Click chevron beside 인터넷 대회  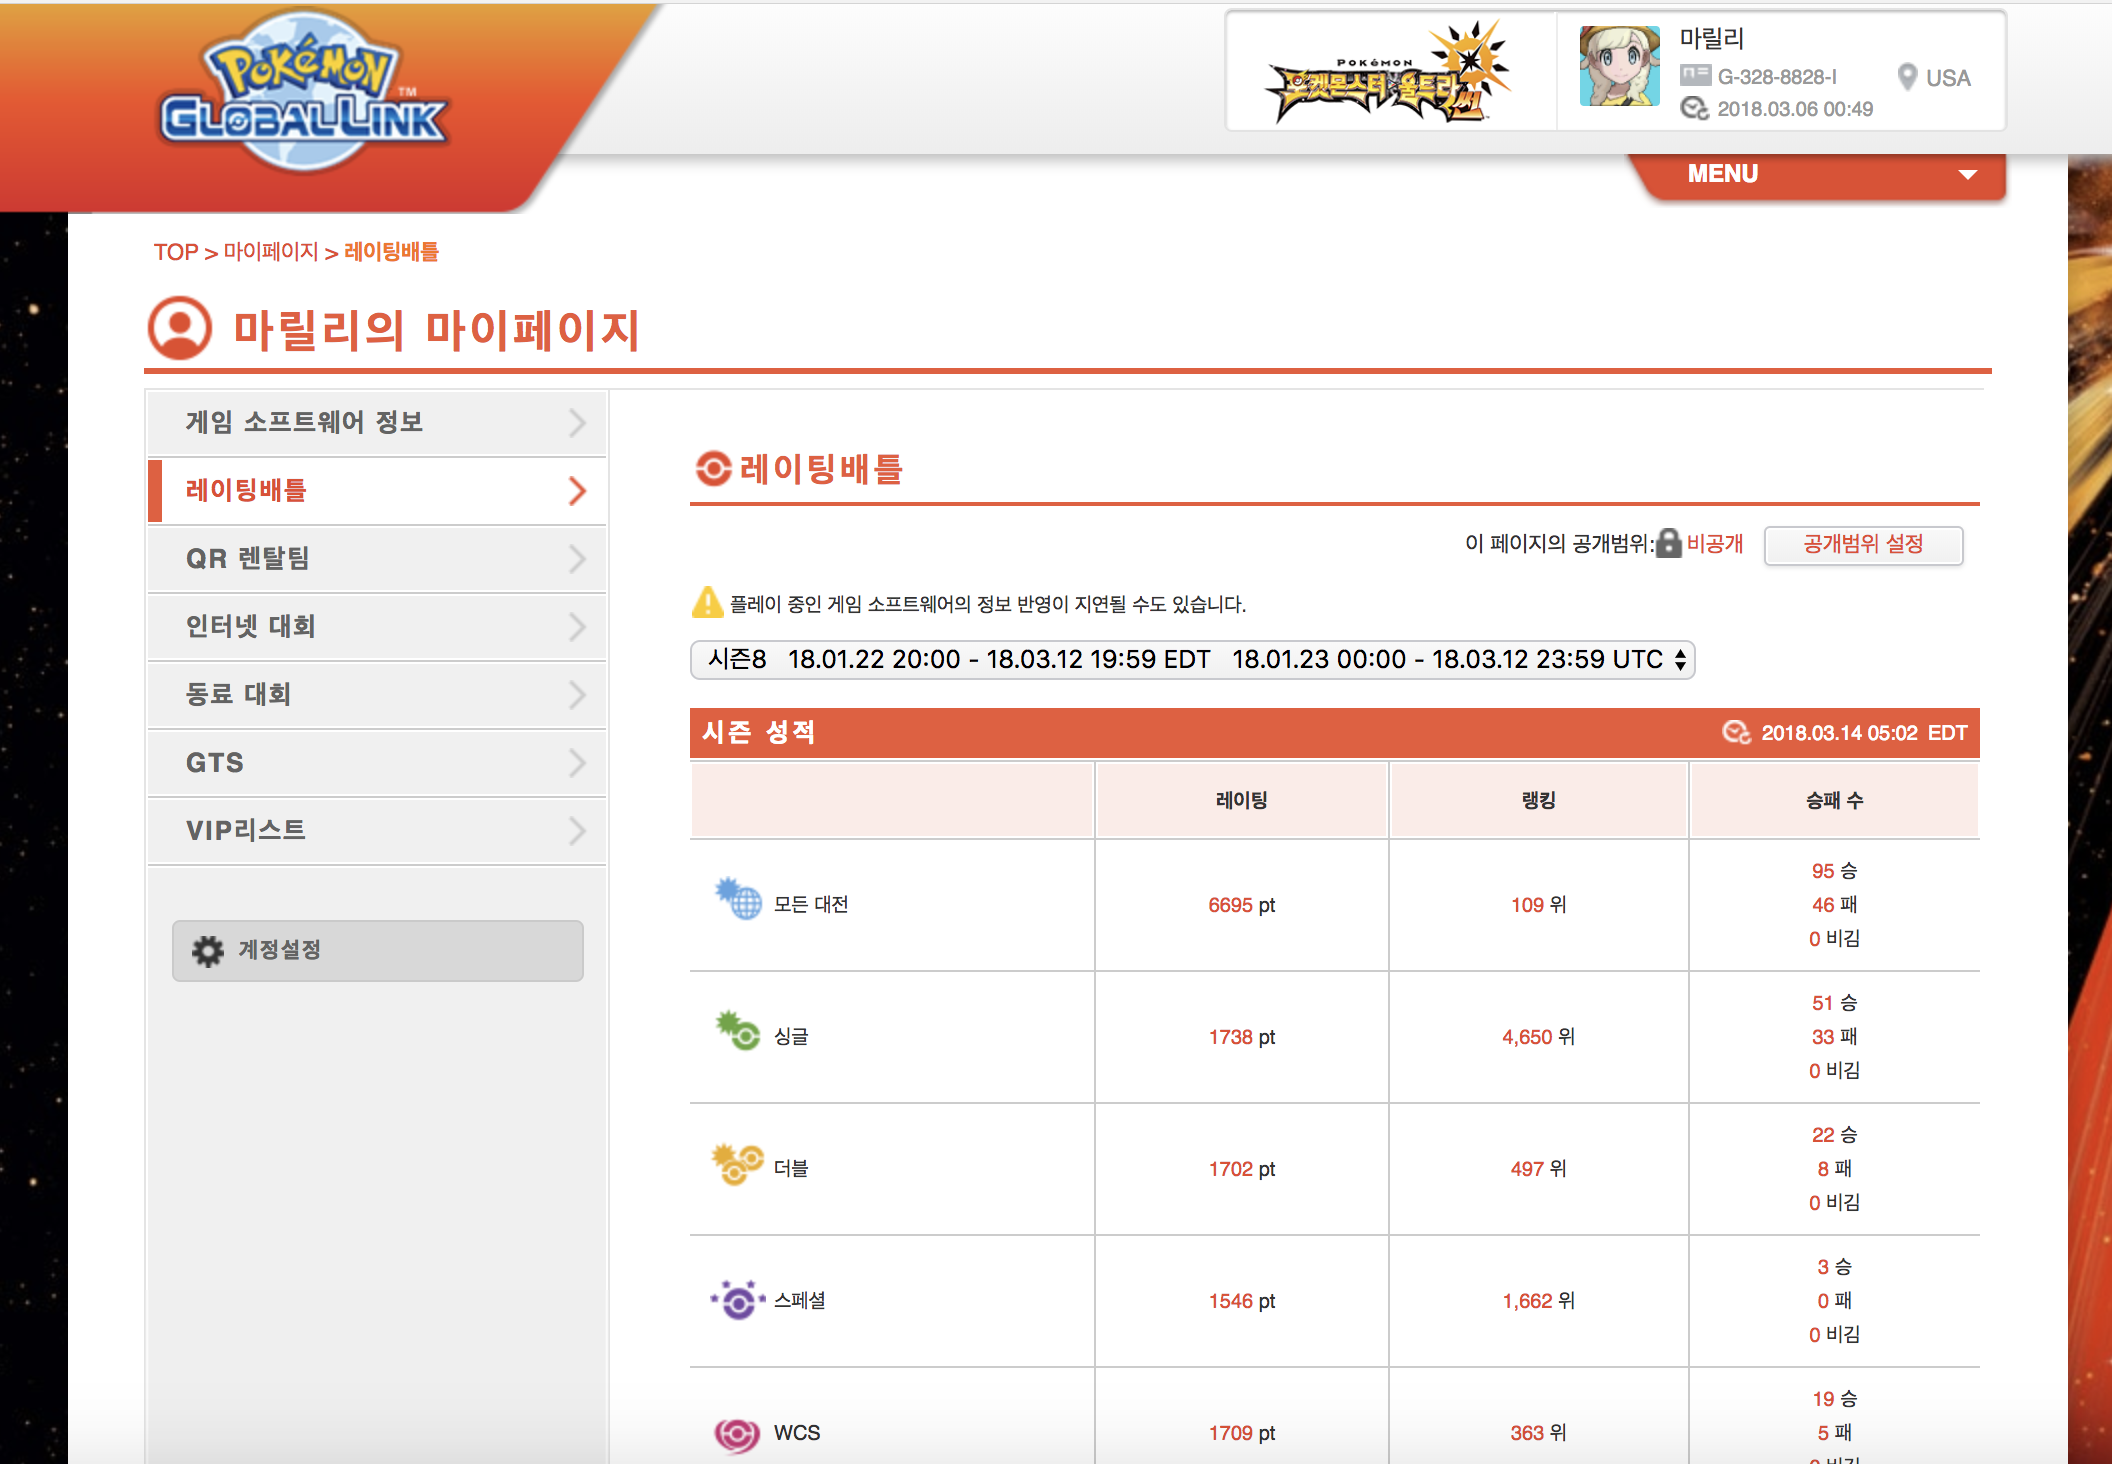click(x=577, y=627)
